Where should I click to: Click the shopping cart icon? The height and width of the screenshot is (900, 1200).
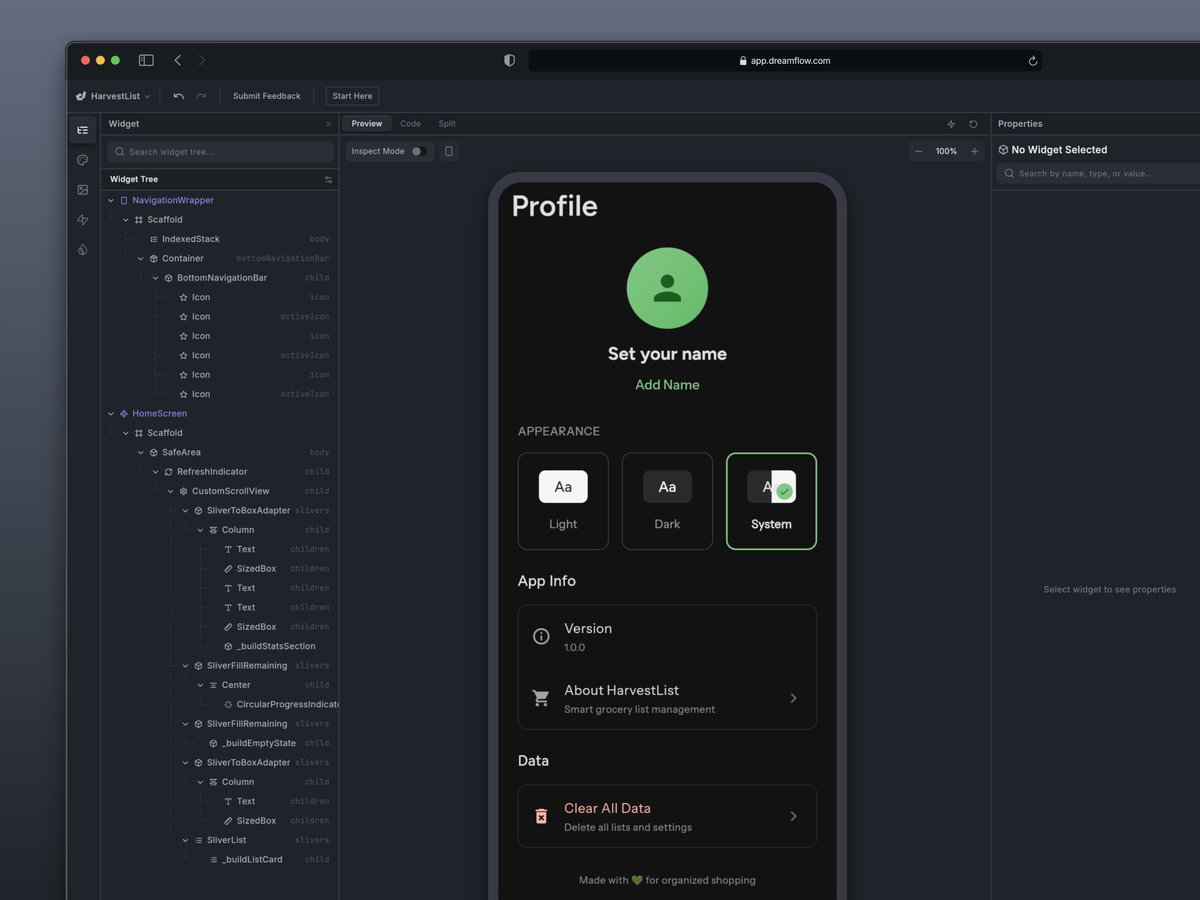coord(541,698)
